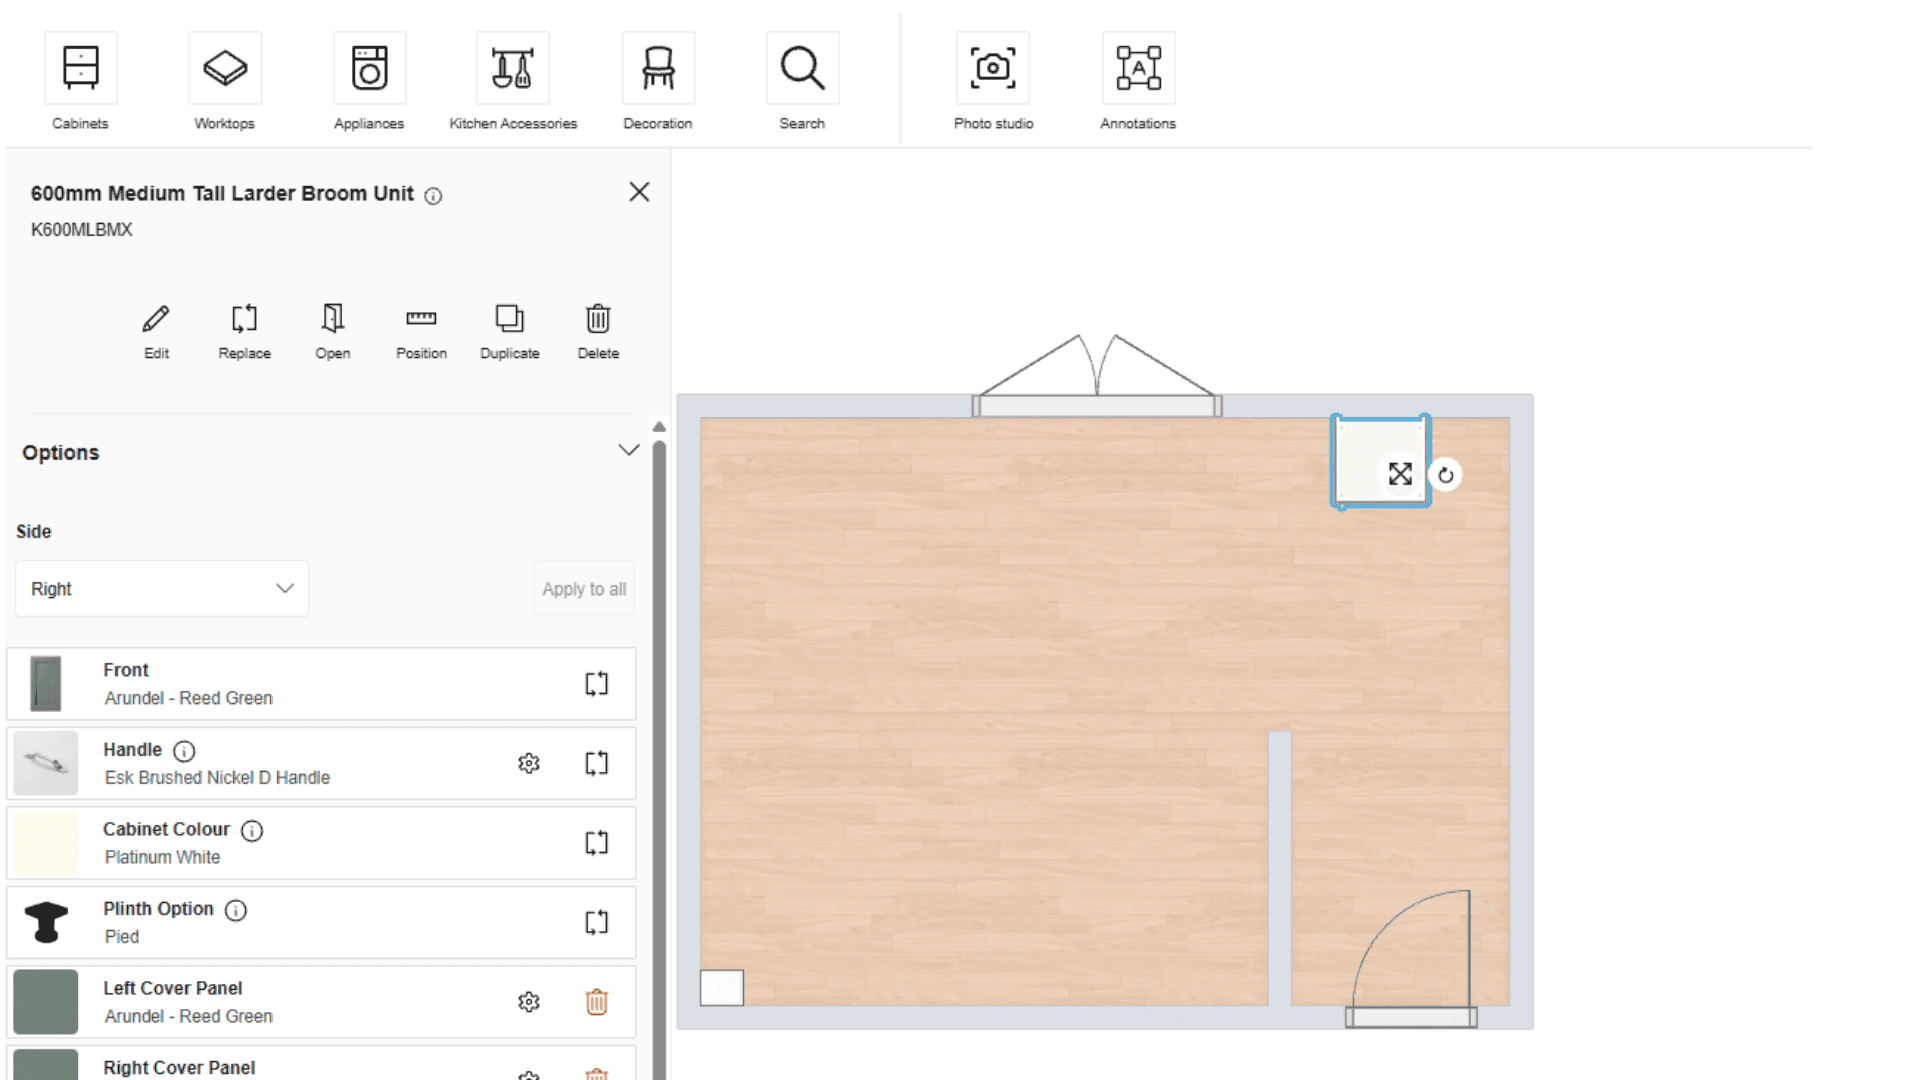The image size is (1920, 1080).
Task: Click the Apply to all button
Action: point(584,589)
